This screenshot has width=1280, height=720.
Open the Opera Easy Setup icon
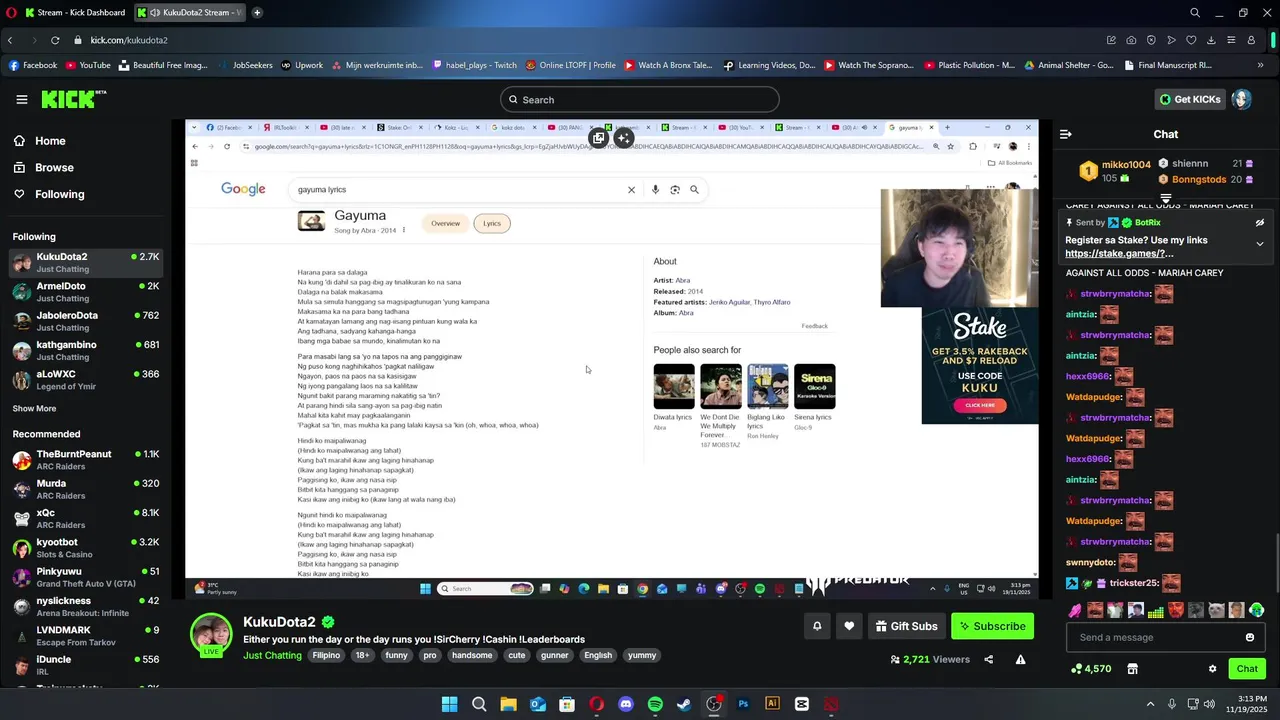[x=1231, y=40]
